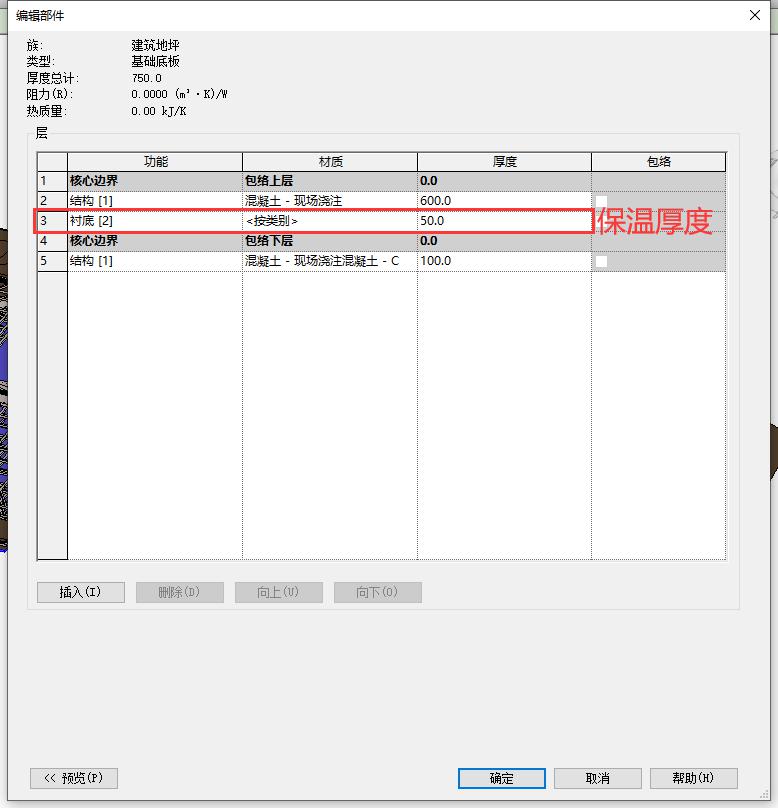Click material 混凝土 - 现场浇注混凝土 - C
778x808 pixels.
pyautogui.click(x=330, y=261)
